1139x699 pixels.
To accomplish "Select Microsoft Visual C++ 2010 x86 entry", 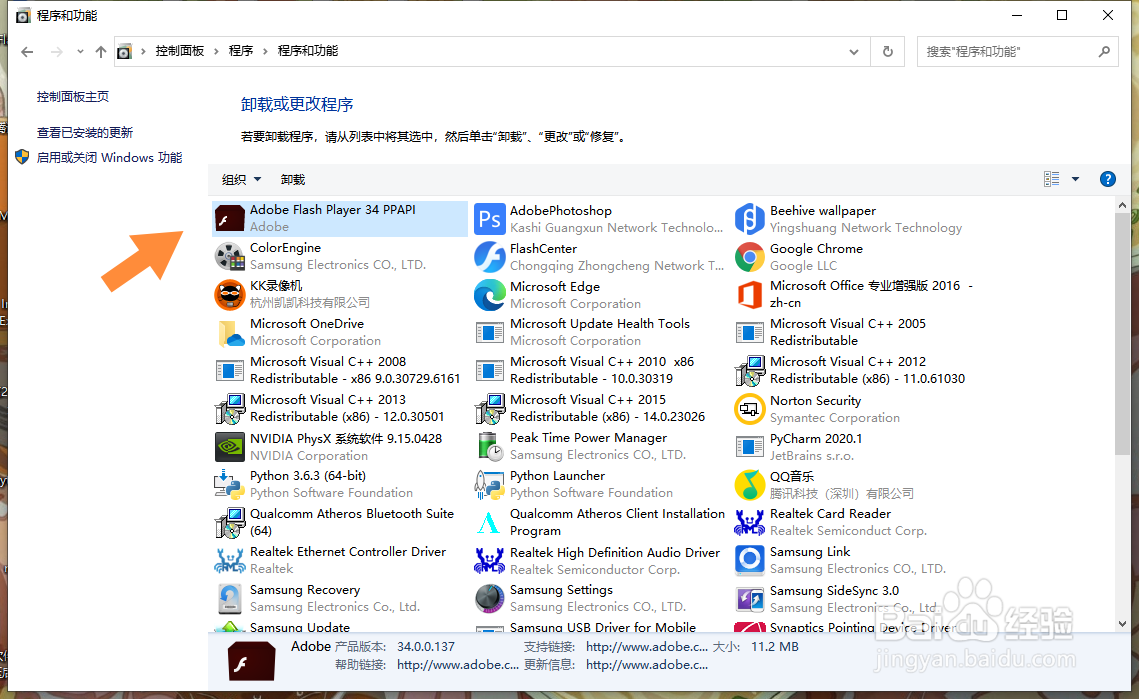I will [x=600, y=371].
